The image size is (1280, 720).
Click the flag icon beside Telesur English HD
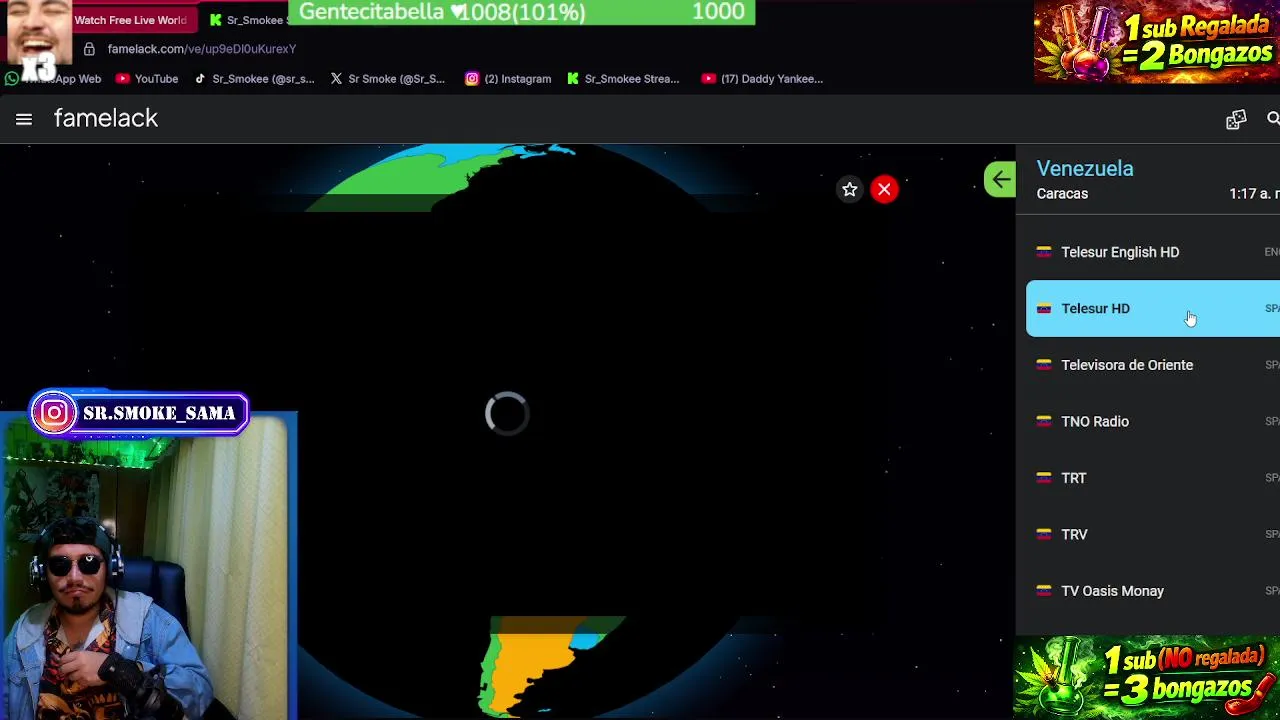click(1044, 252)
